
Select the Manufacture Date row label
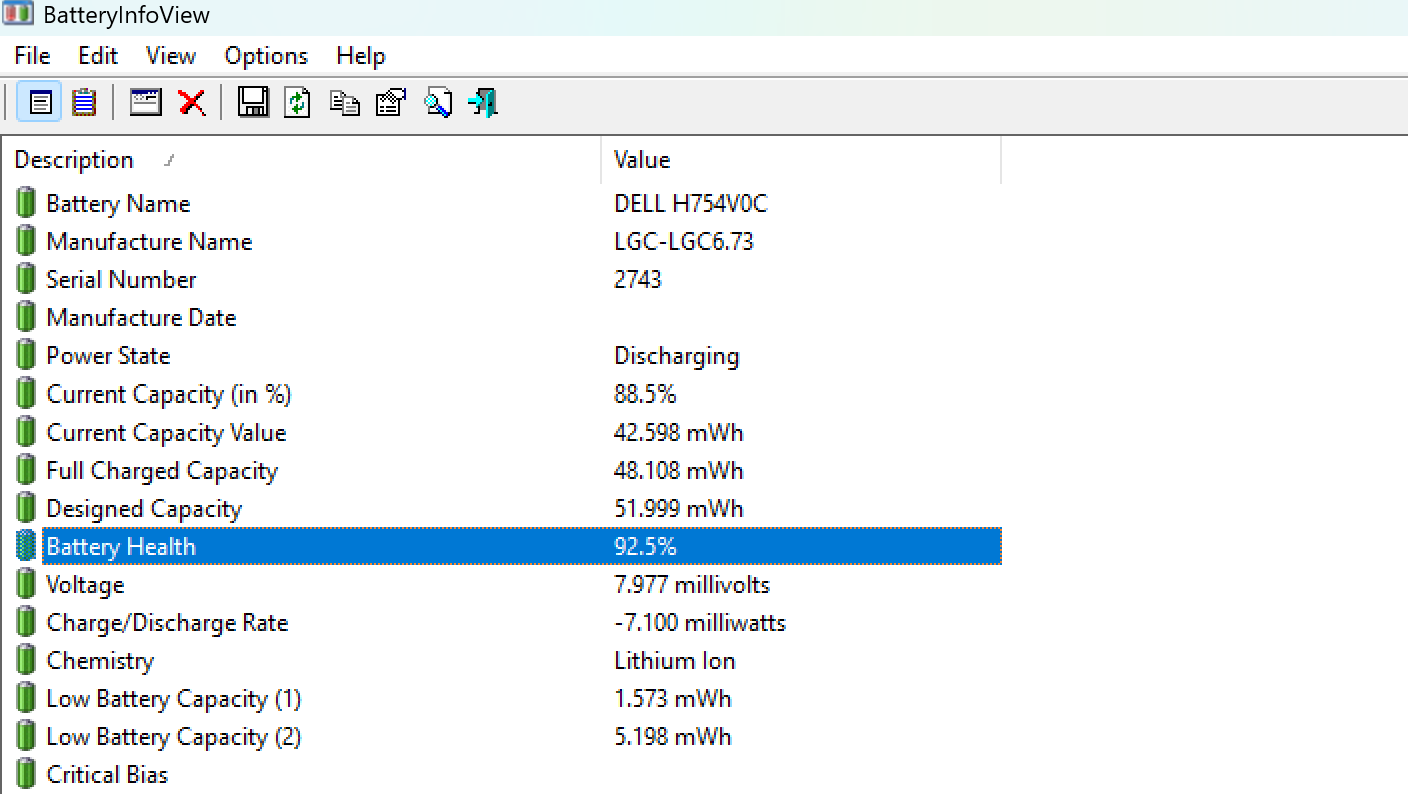141,318
